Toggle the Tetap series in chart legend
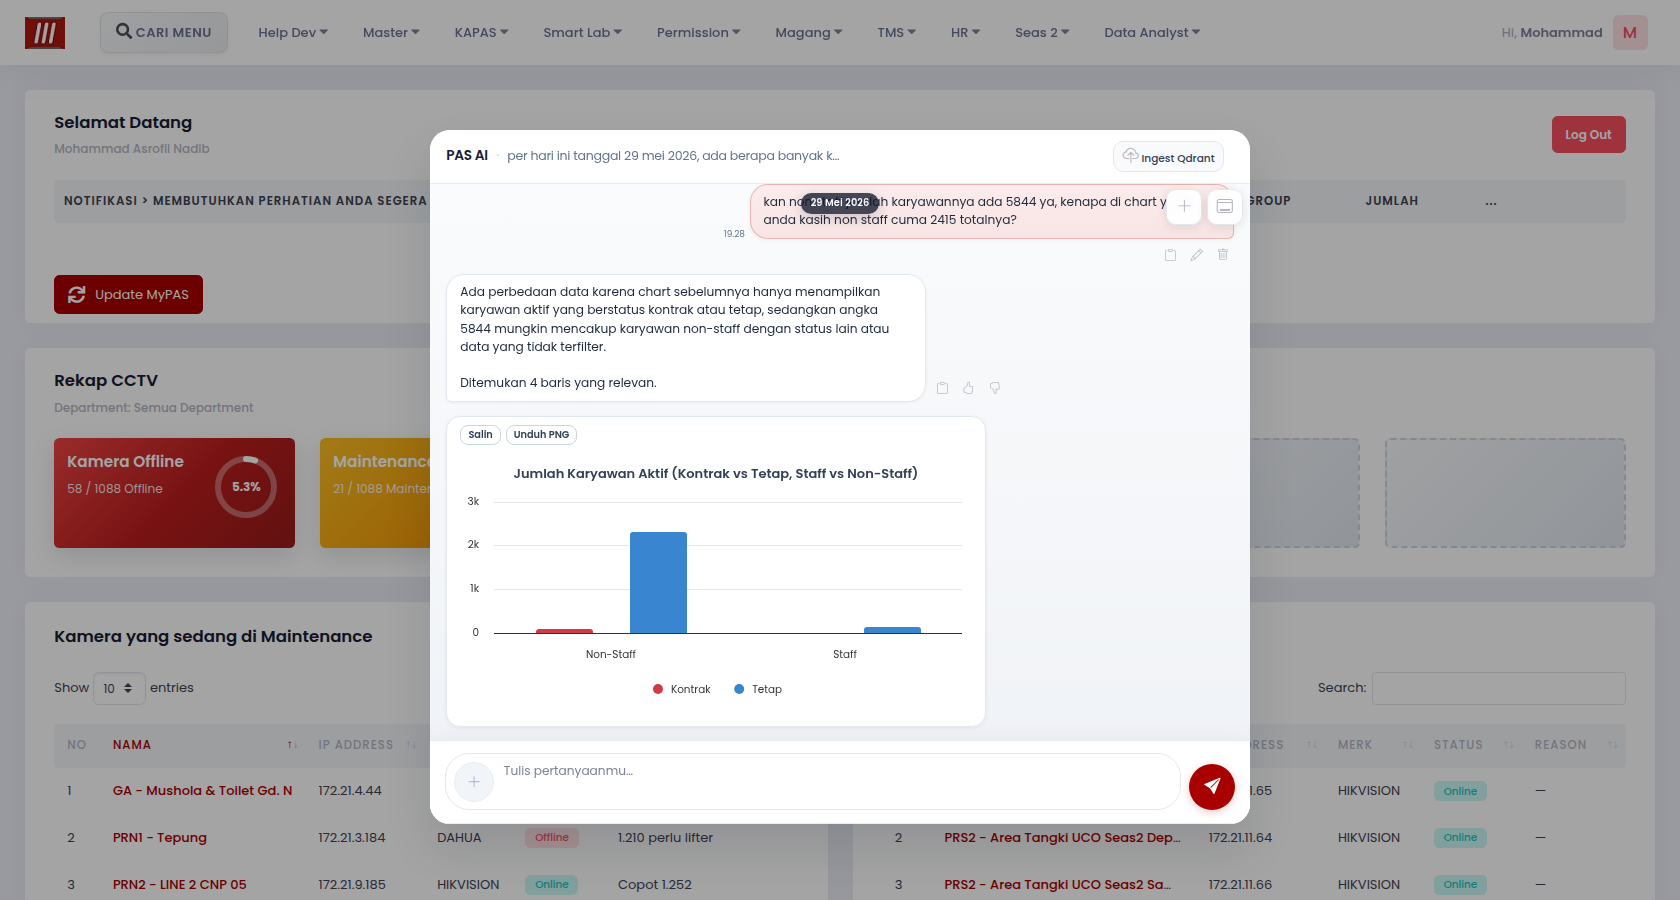The width and height of the screenshot is (1680, 900). click(x=758, y=689)
